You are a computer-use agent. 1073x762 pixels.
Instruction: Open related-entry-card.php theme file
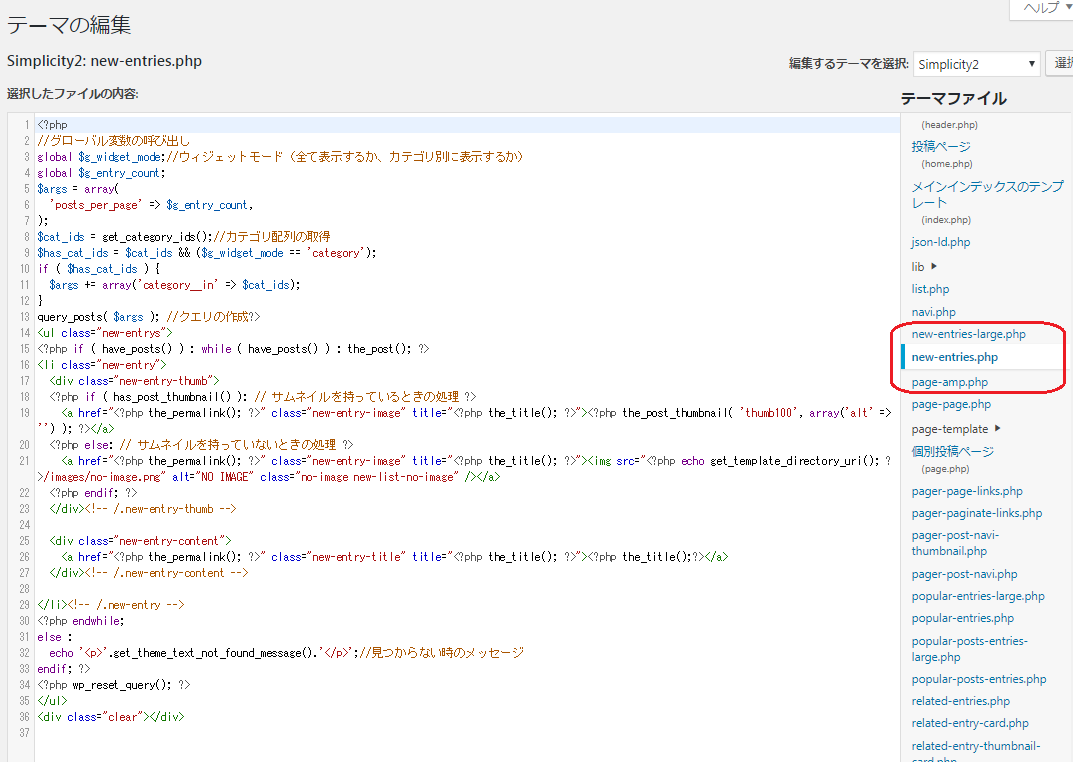pos(970,723)
